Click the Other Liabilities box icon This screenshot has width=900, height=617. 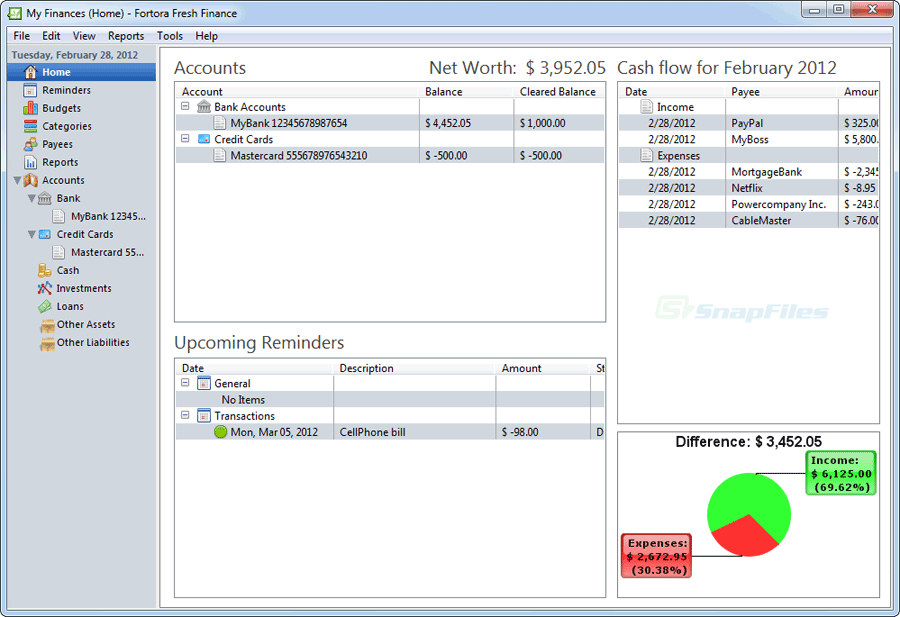[x=47, y=343]
